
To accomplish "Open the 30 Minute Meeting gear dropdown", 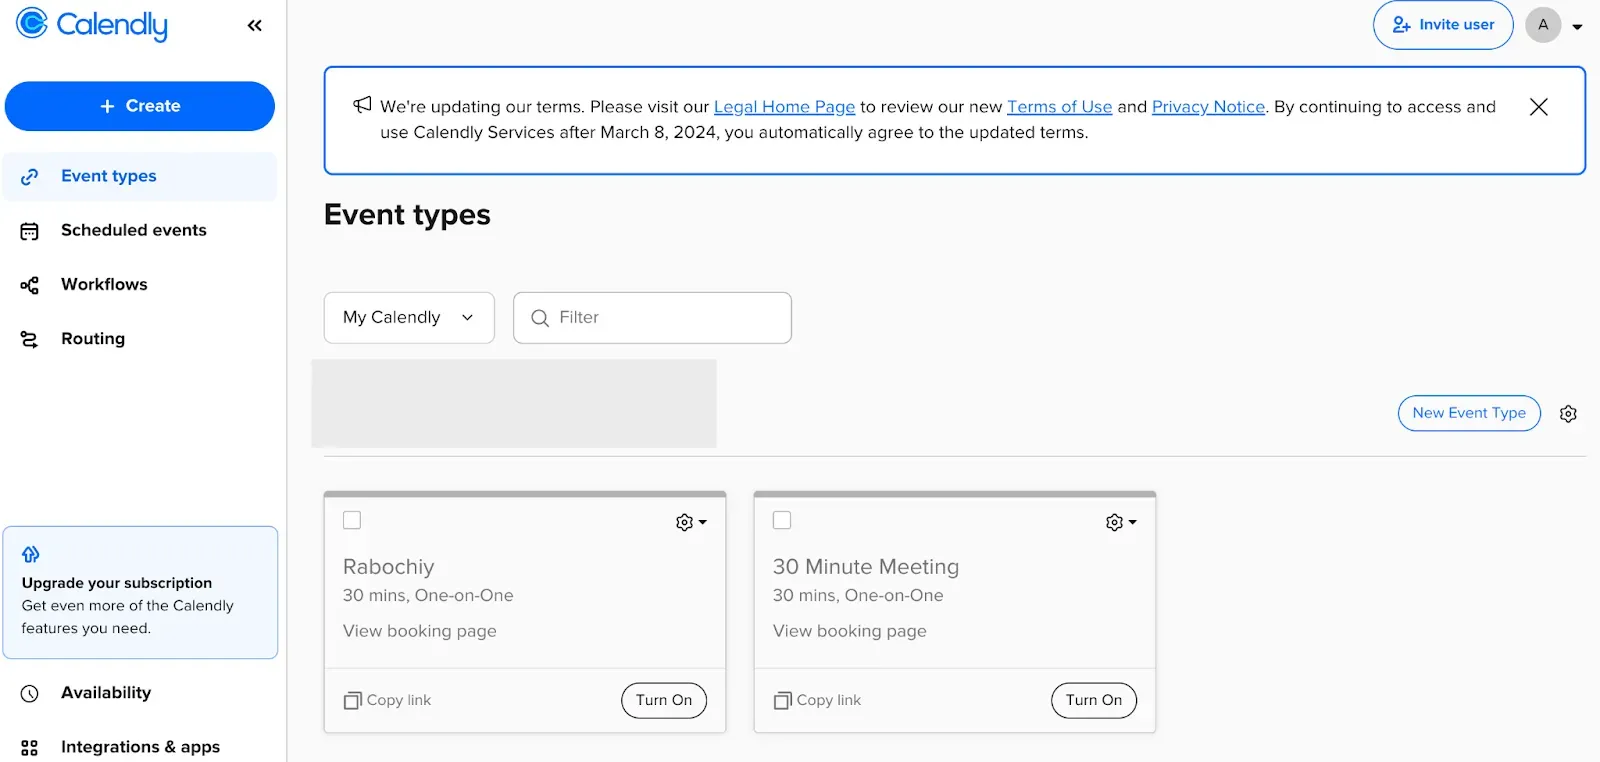I will coord(1121,522).
